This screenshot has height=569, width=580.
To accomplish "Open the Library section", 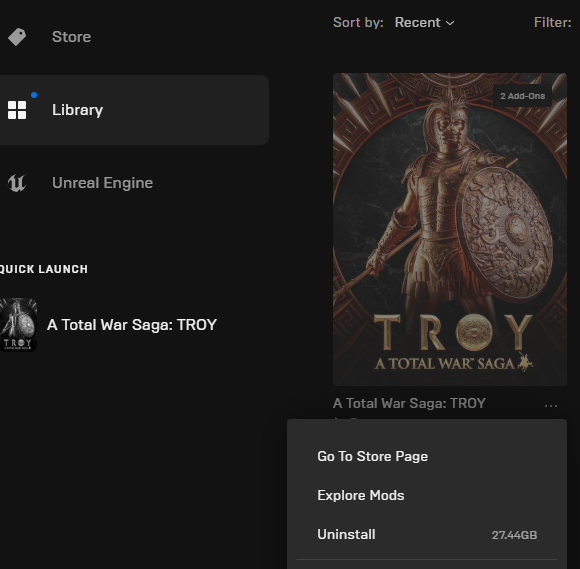I will [x=134, y=110].
